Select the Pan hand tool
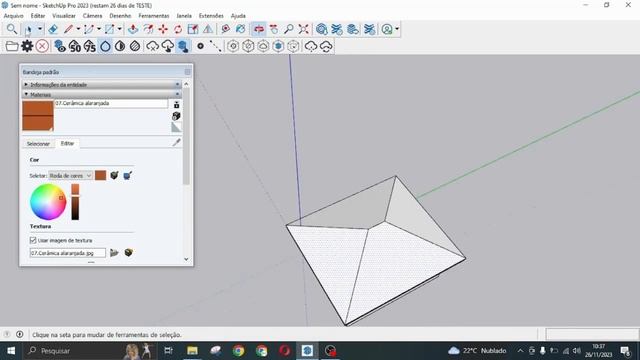640x360 pixels. [x=274, y=29]
